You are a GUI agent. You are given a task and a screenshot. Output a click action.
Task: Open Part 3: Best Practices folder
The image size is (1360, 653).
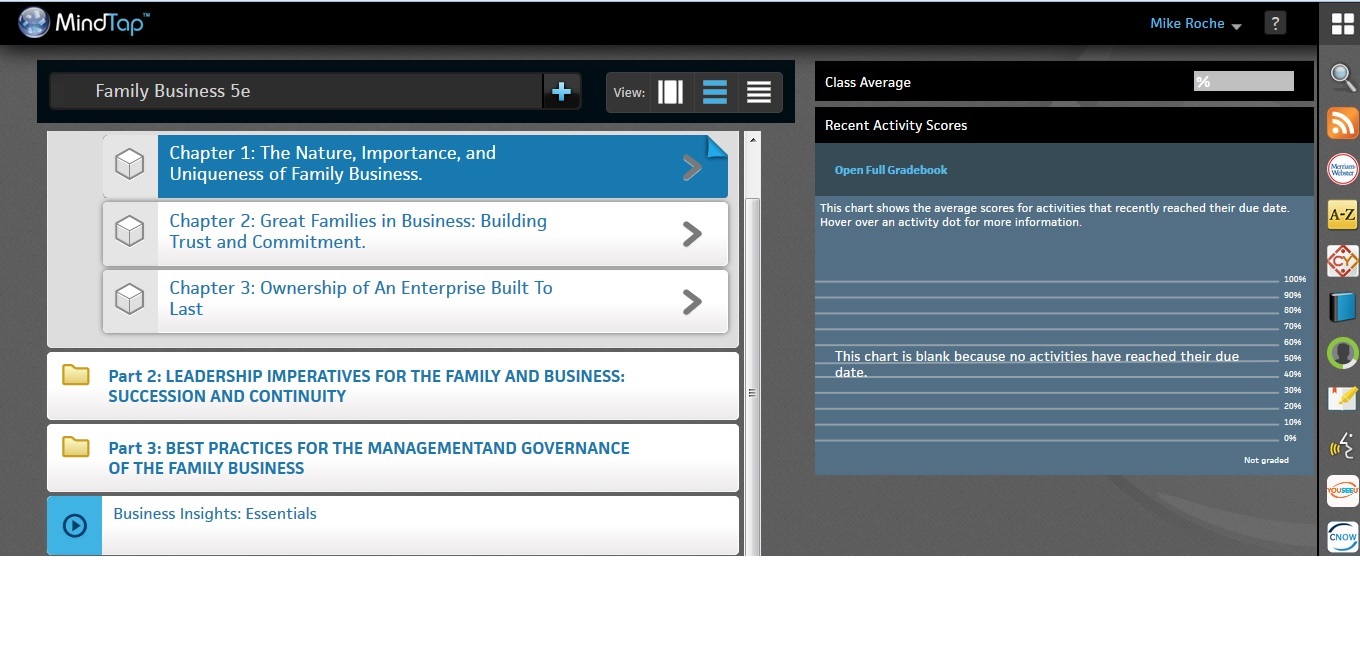pos(368,458)
